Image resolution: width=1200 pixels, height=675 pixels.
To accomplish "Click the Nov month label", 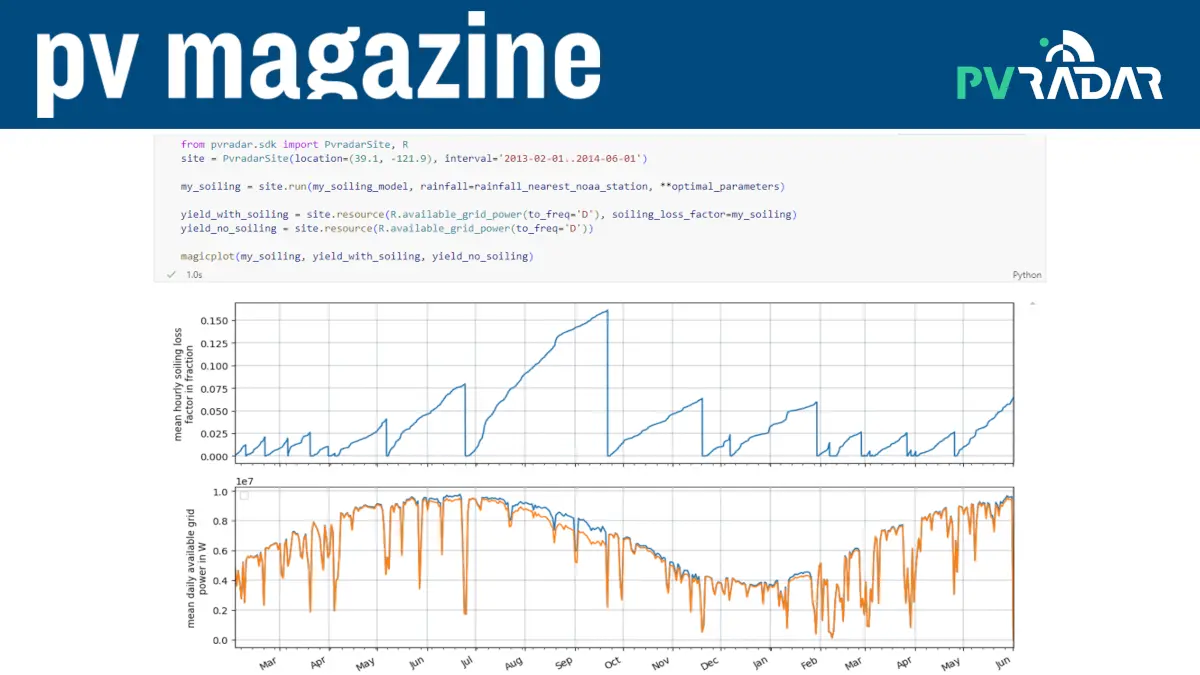I will (661, 662).
